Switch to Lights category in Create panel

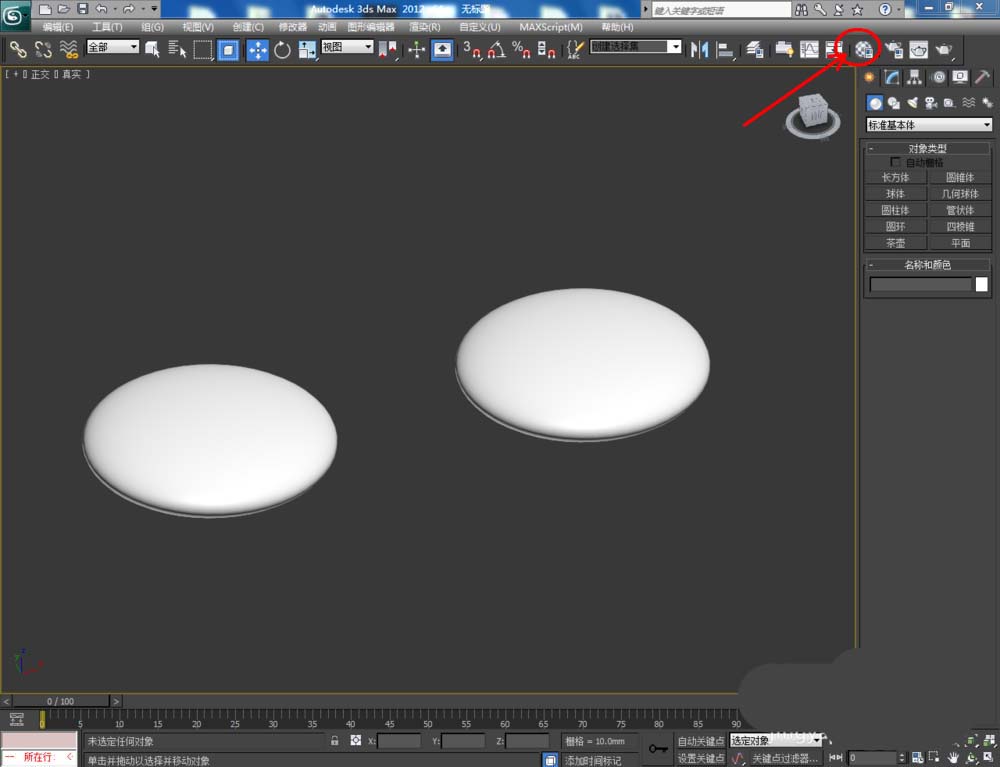coord(911,102)
